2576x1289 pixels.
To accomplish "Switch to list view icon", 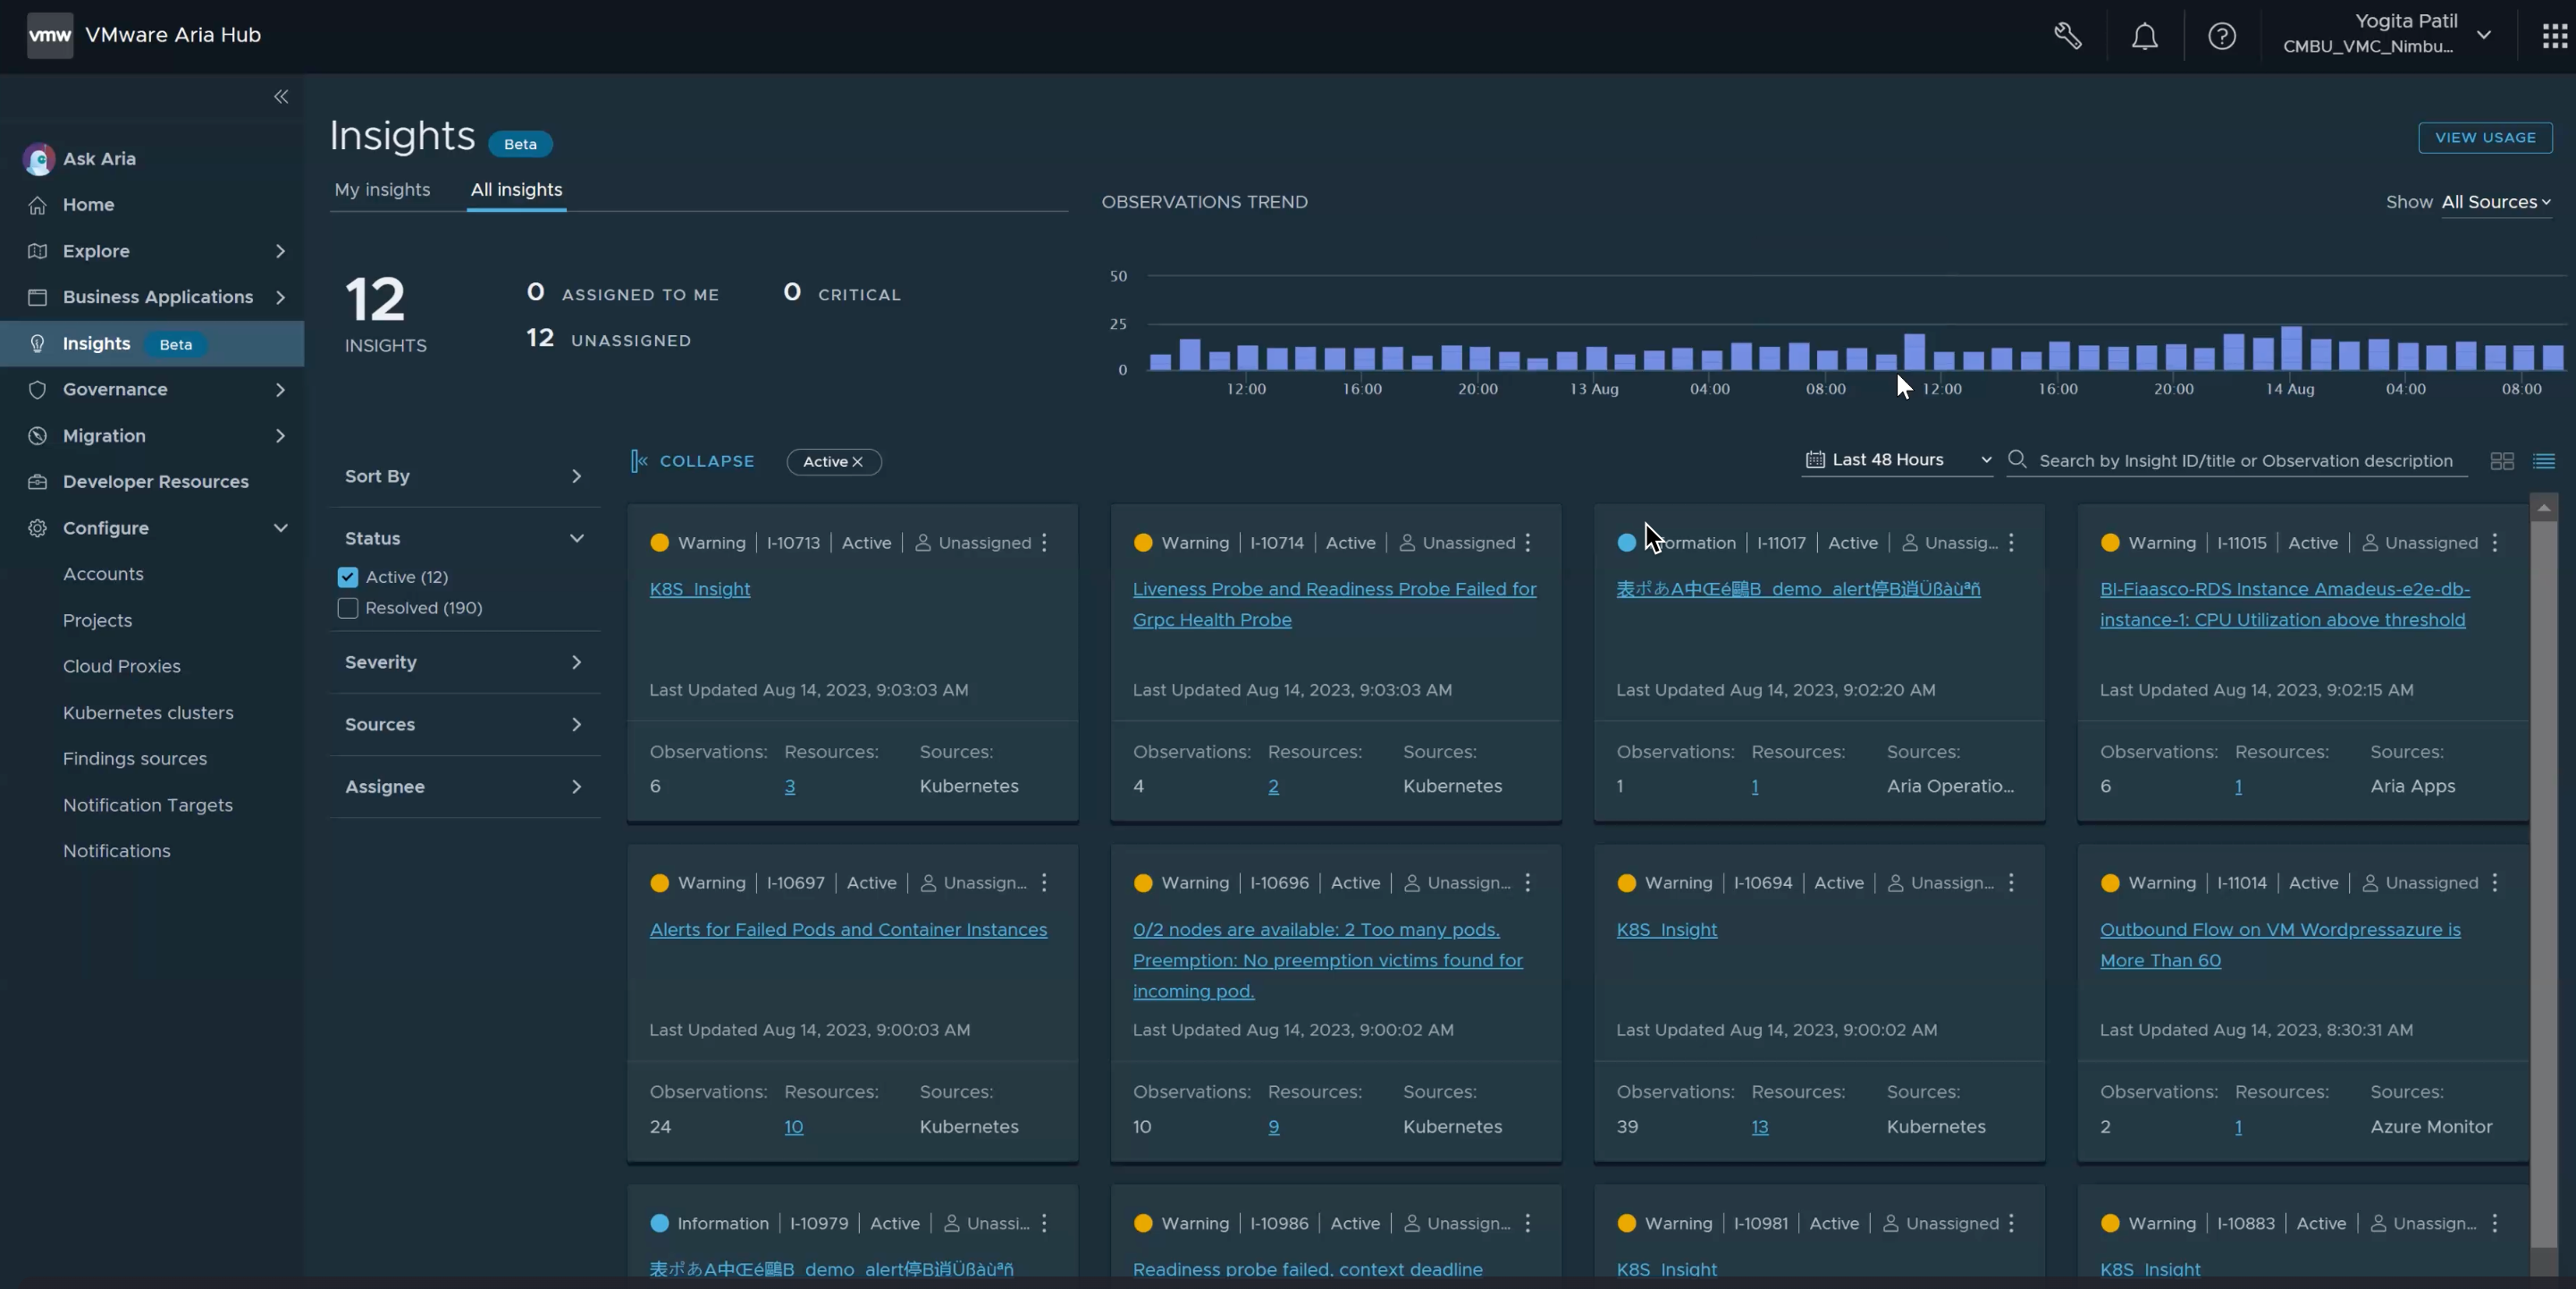I will coord(2543,461).
